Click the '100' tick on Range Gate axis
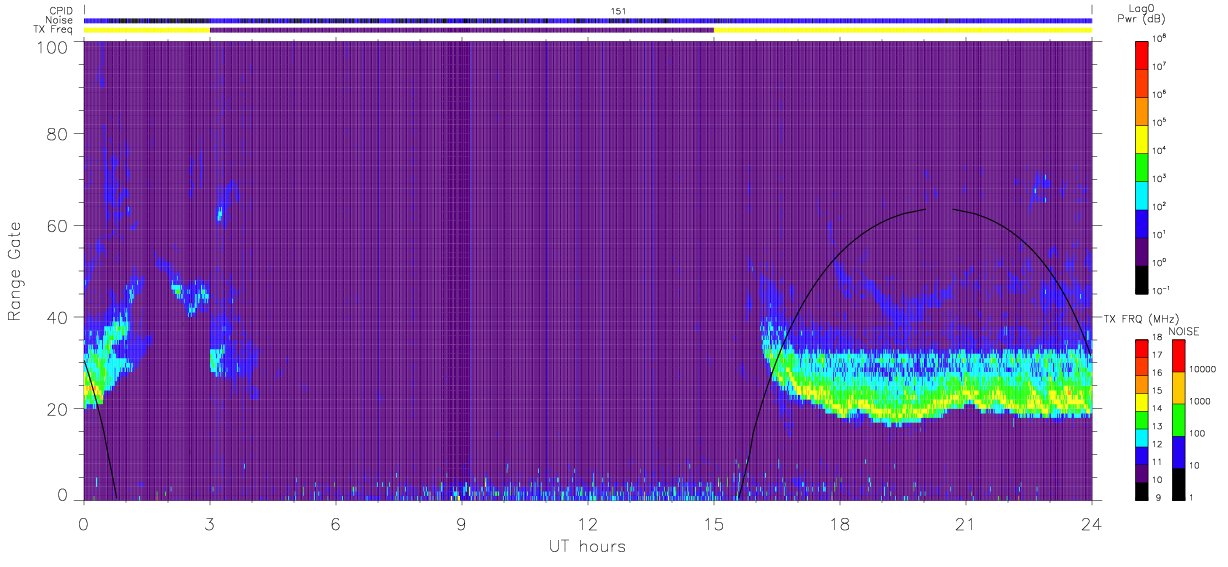1228x567 pixels. (54, 47)
